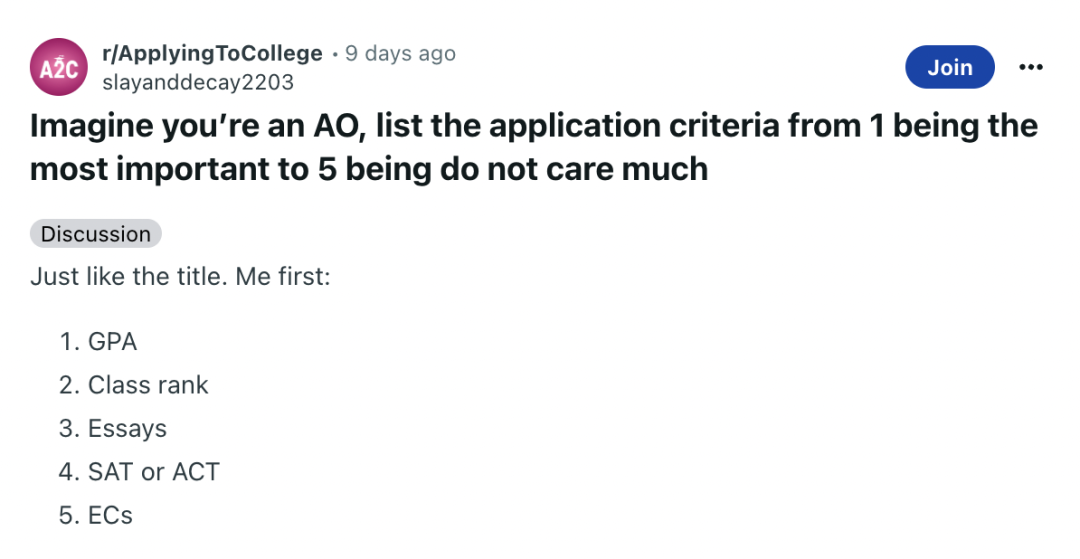1080x559 pixels.
Task: Click the word ACT in item four
Action: pyautogui.click(x=196, y=472)
